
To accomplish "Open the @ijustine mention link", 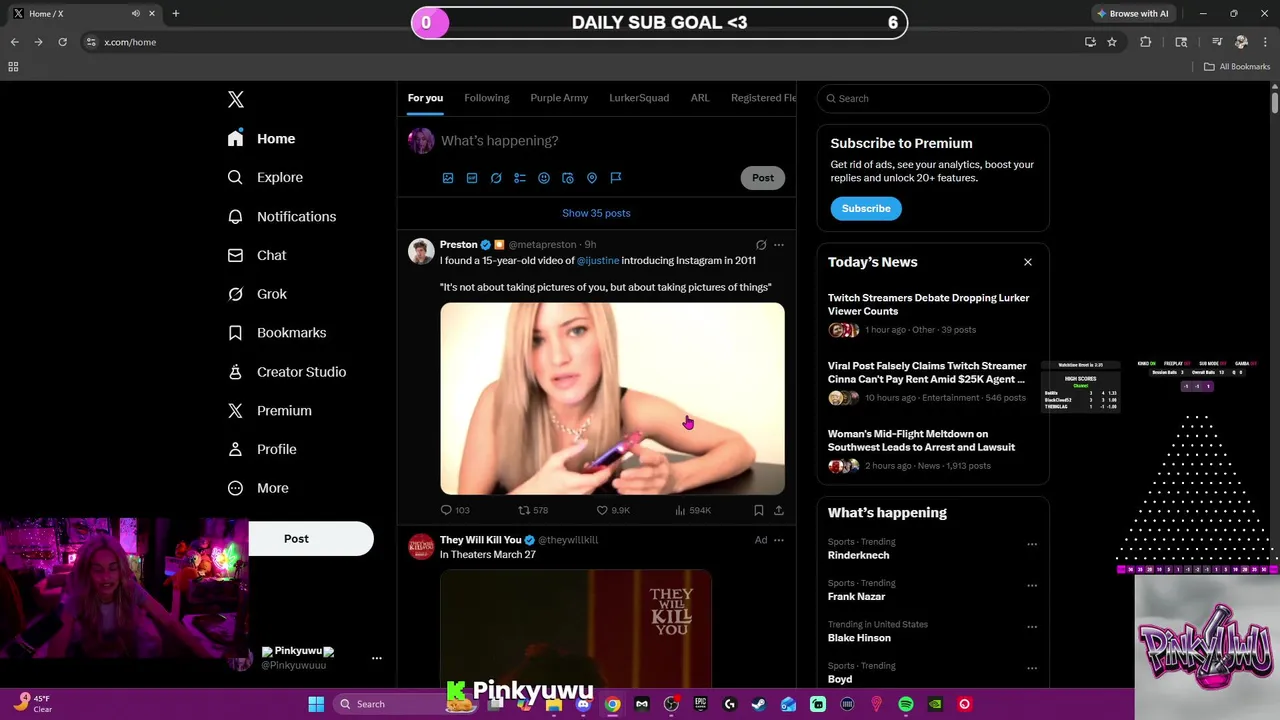I will click(598, 260).
